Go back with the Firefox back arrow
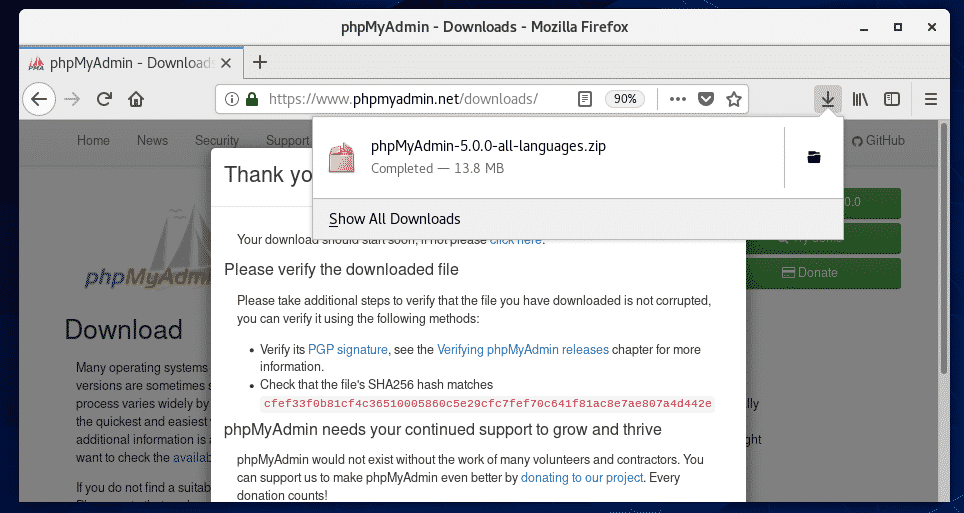Image resolution: width=964 pixels, height=513 pixels. pyautogui.click(x=39, y=99)
